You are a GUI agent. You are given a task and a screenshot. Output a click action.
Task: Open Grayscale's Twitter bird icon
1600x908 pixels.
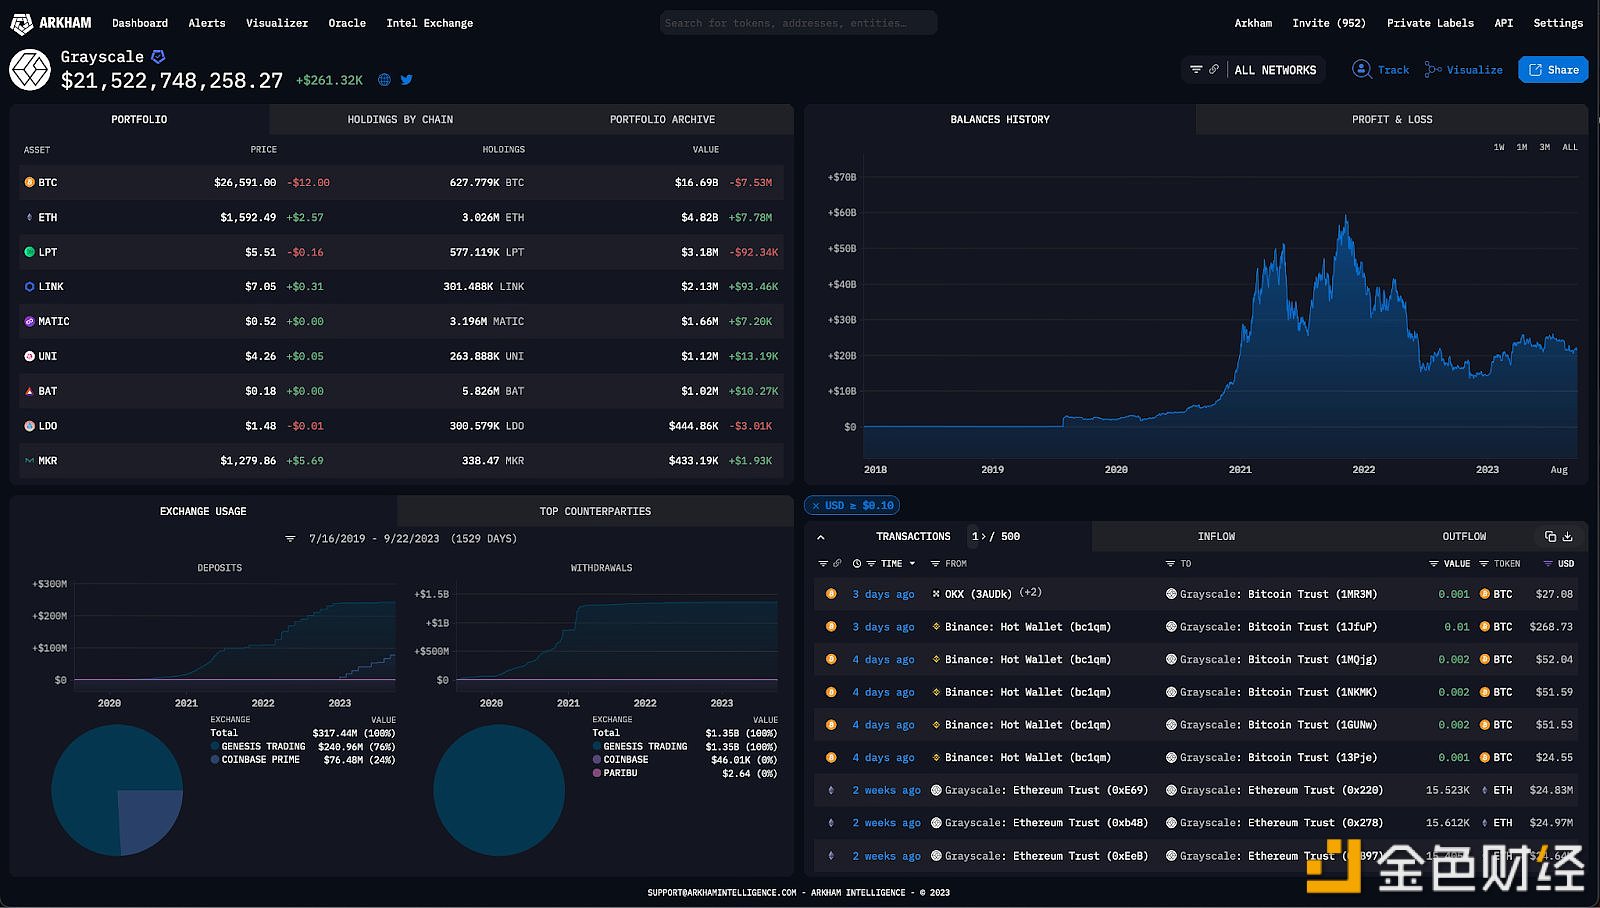406,80
